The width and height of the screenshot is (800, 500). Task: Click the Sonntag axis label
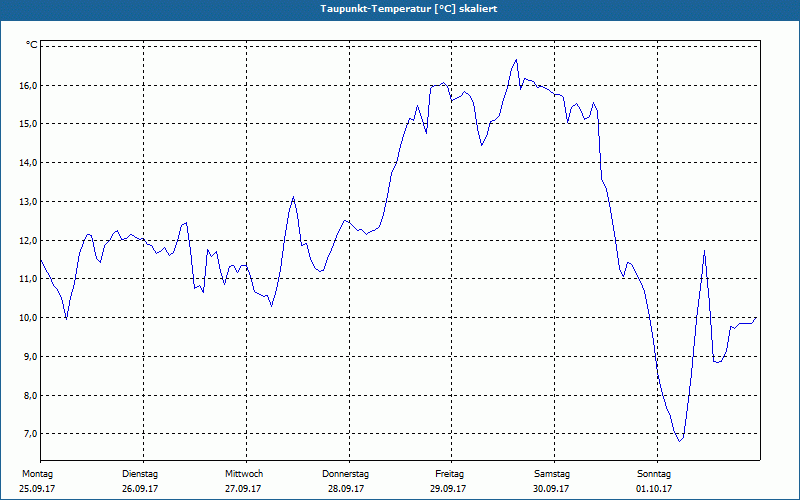[x=654, y=474]
